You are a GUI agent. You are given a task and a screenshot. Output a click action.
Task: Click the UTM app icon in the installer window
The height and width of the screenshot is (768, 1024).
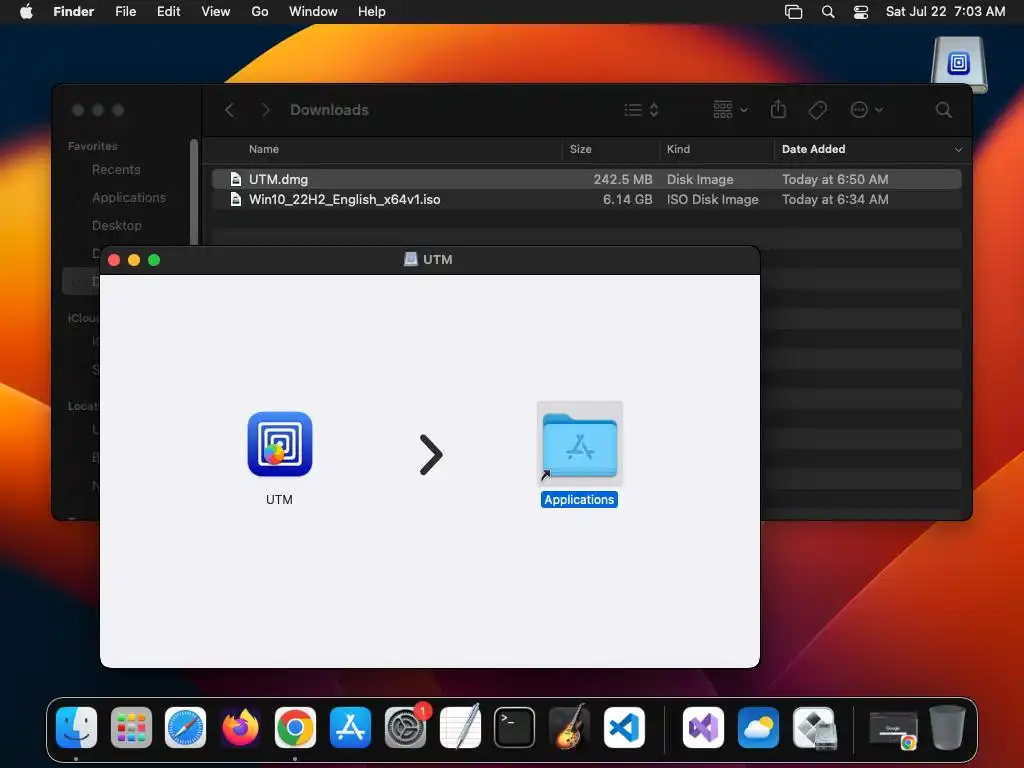pyautogui.click(x=280, y=444)
